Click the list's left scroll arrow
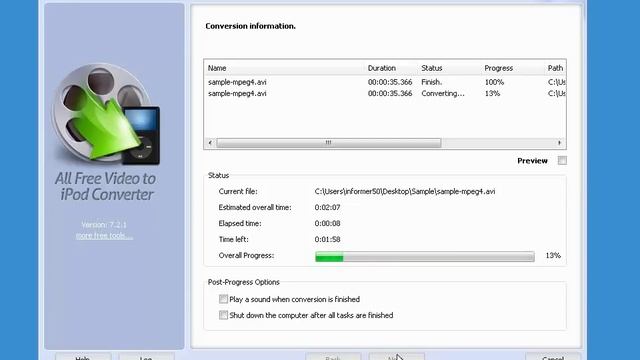 click(x=210, y=143)
